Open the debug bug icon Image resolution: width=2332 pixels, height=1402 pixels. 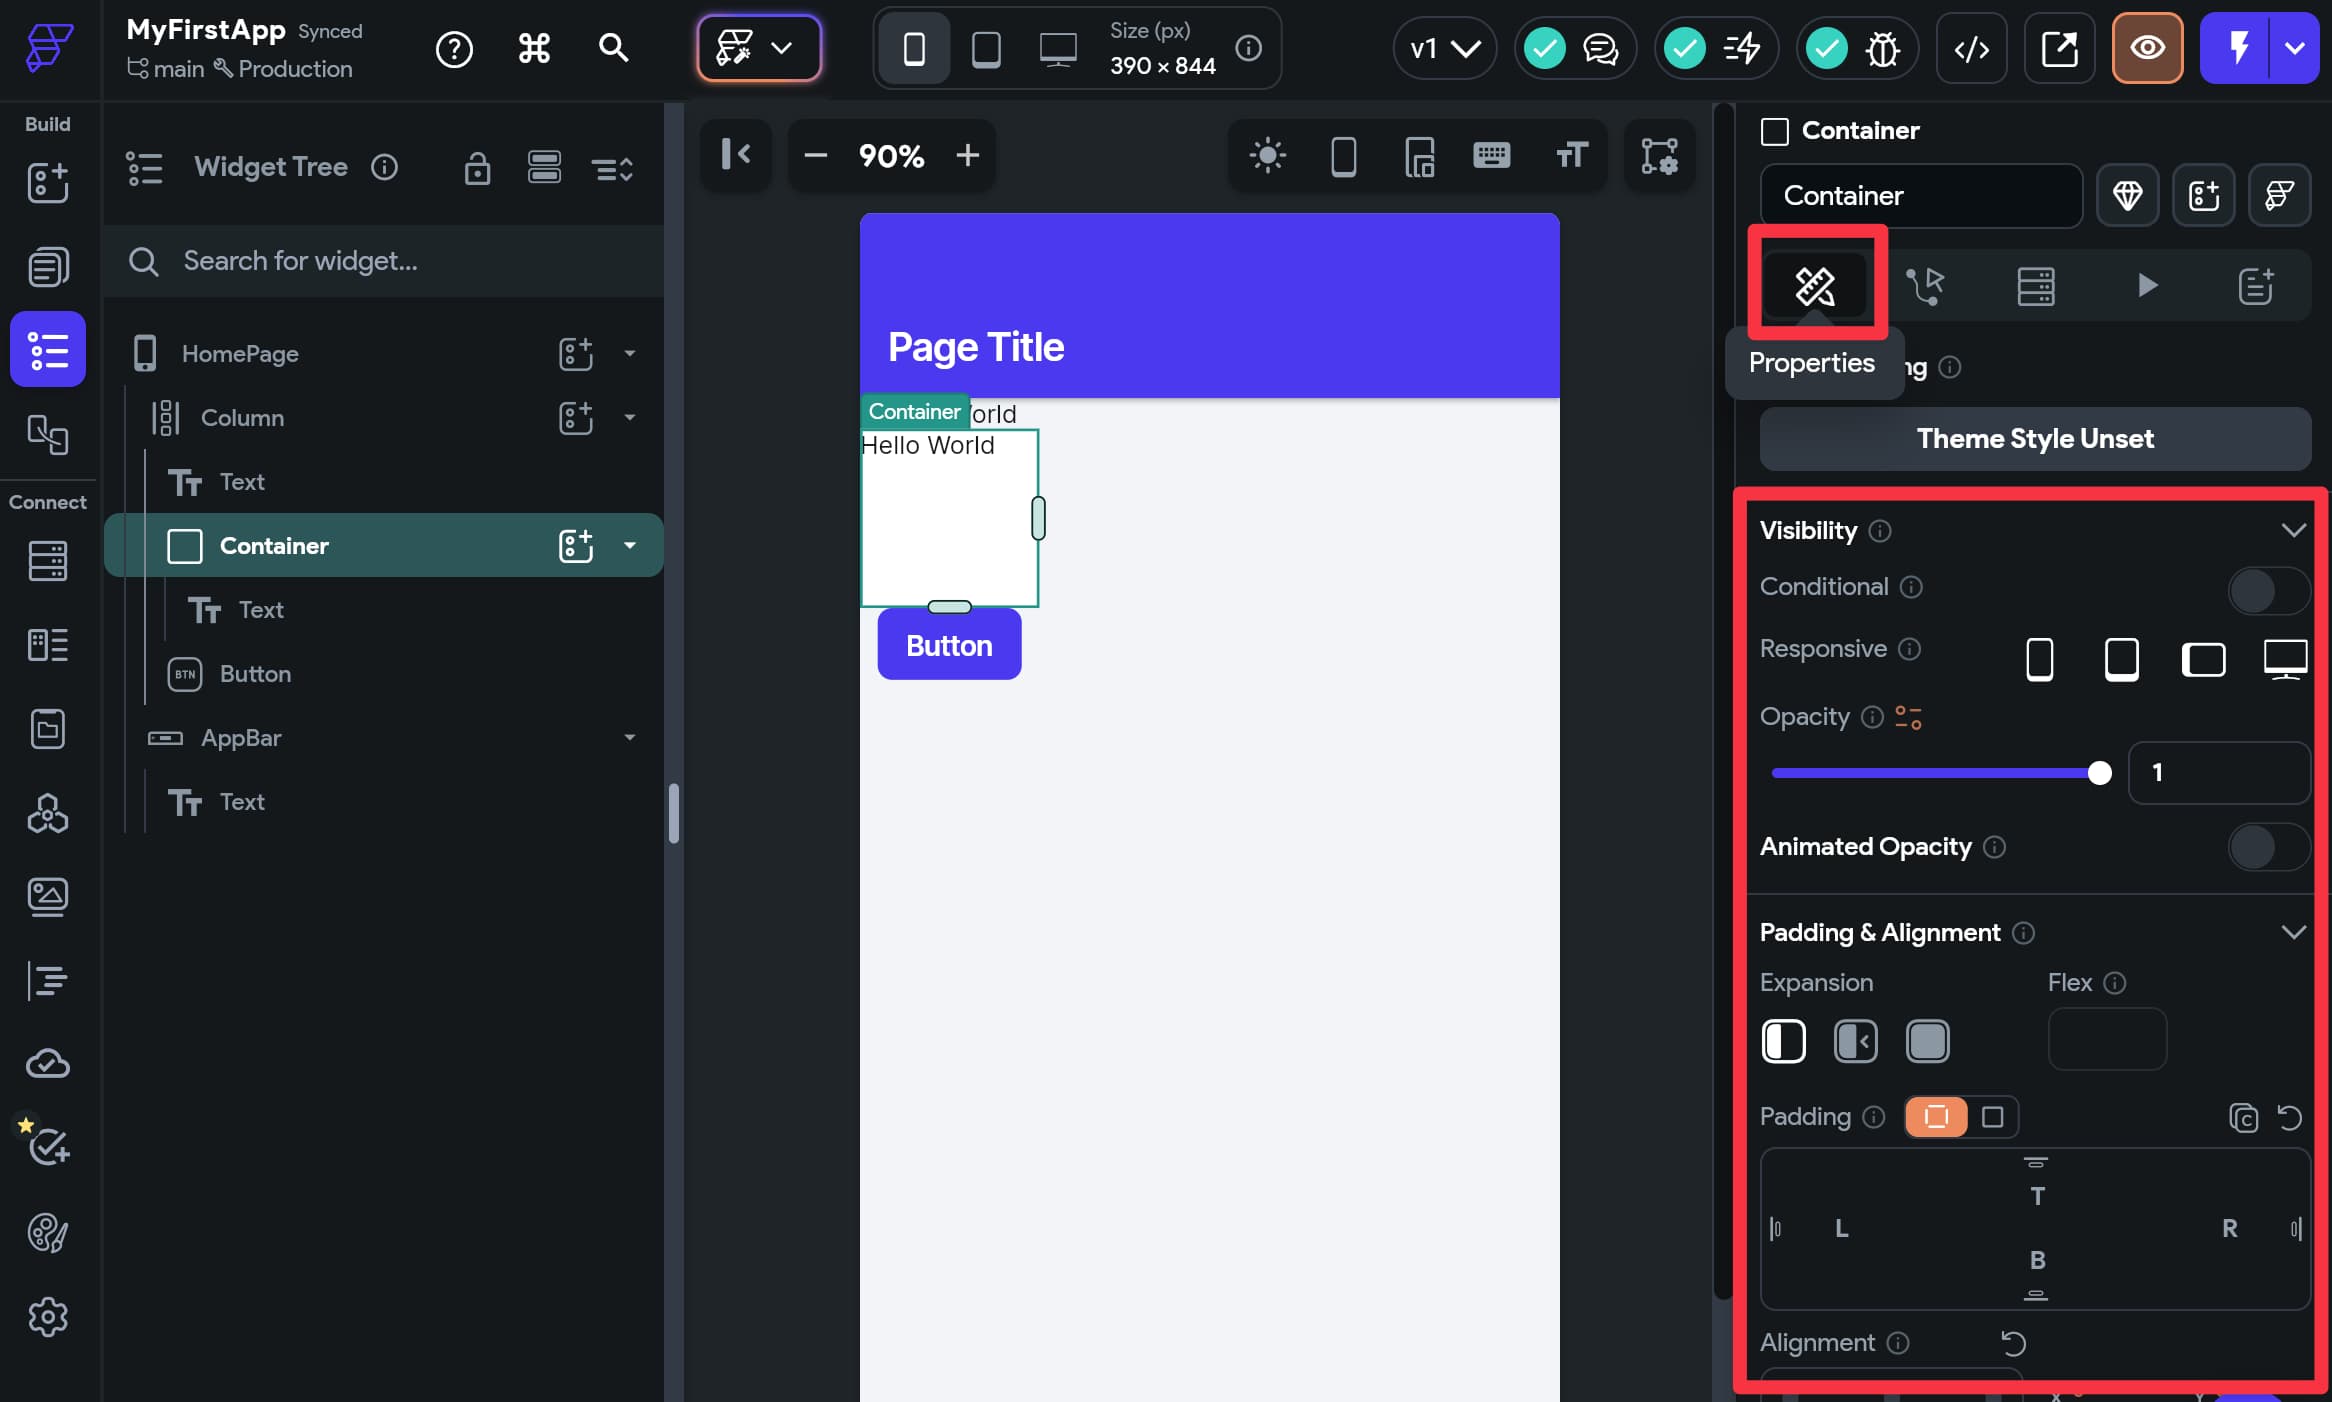coord(1883,48)
